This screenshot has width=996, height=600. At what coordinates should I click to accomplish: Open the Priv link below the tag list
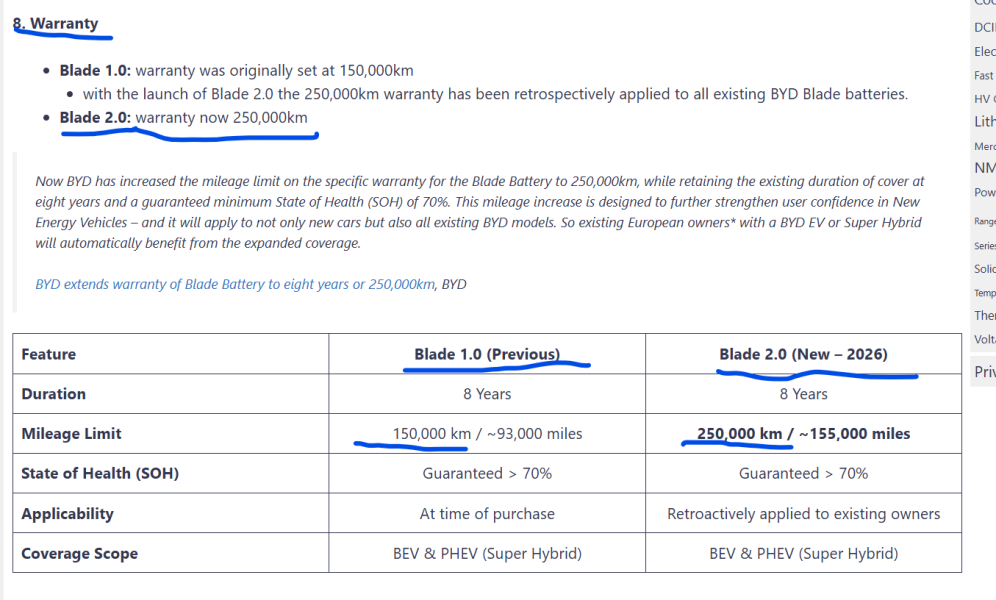(984, 372)
